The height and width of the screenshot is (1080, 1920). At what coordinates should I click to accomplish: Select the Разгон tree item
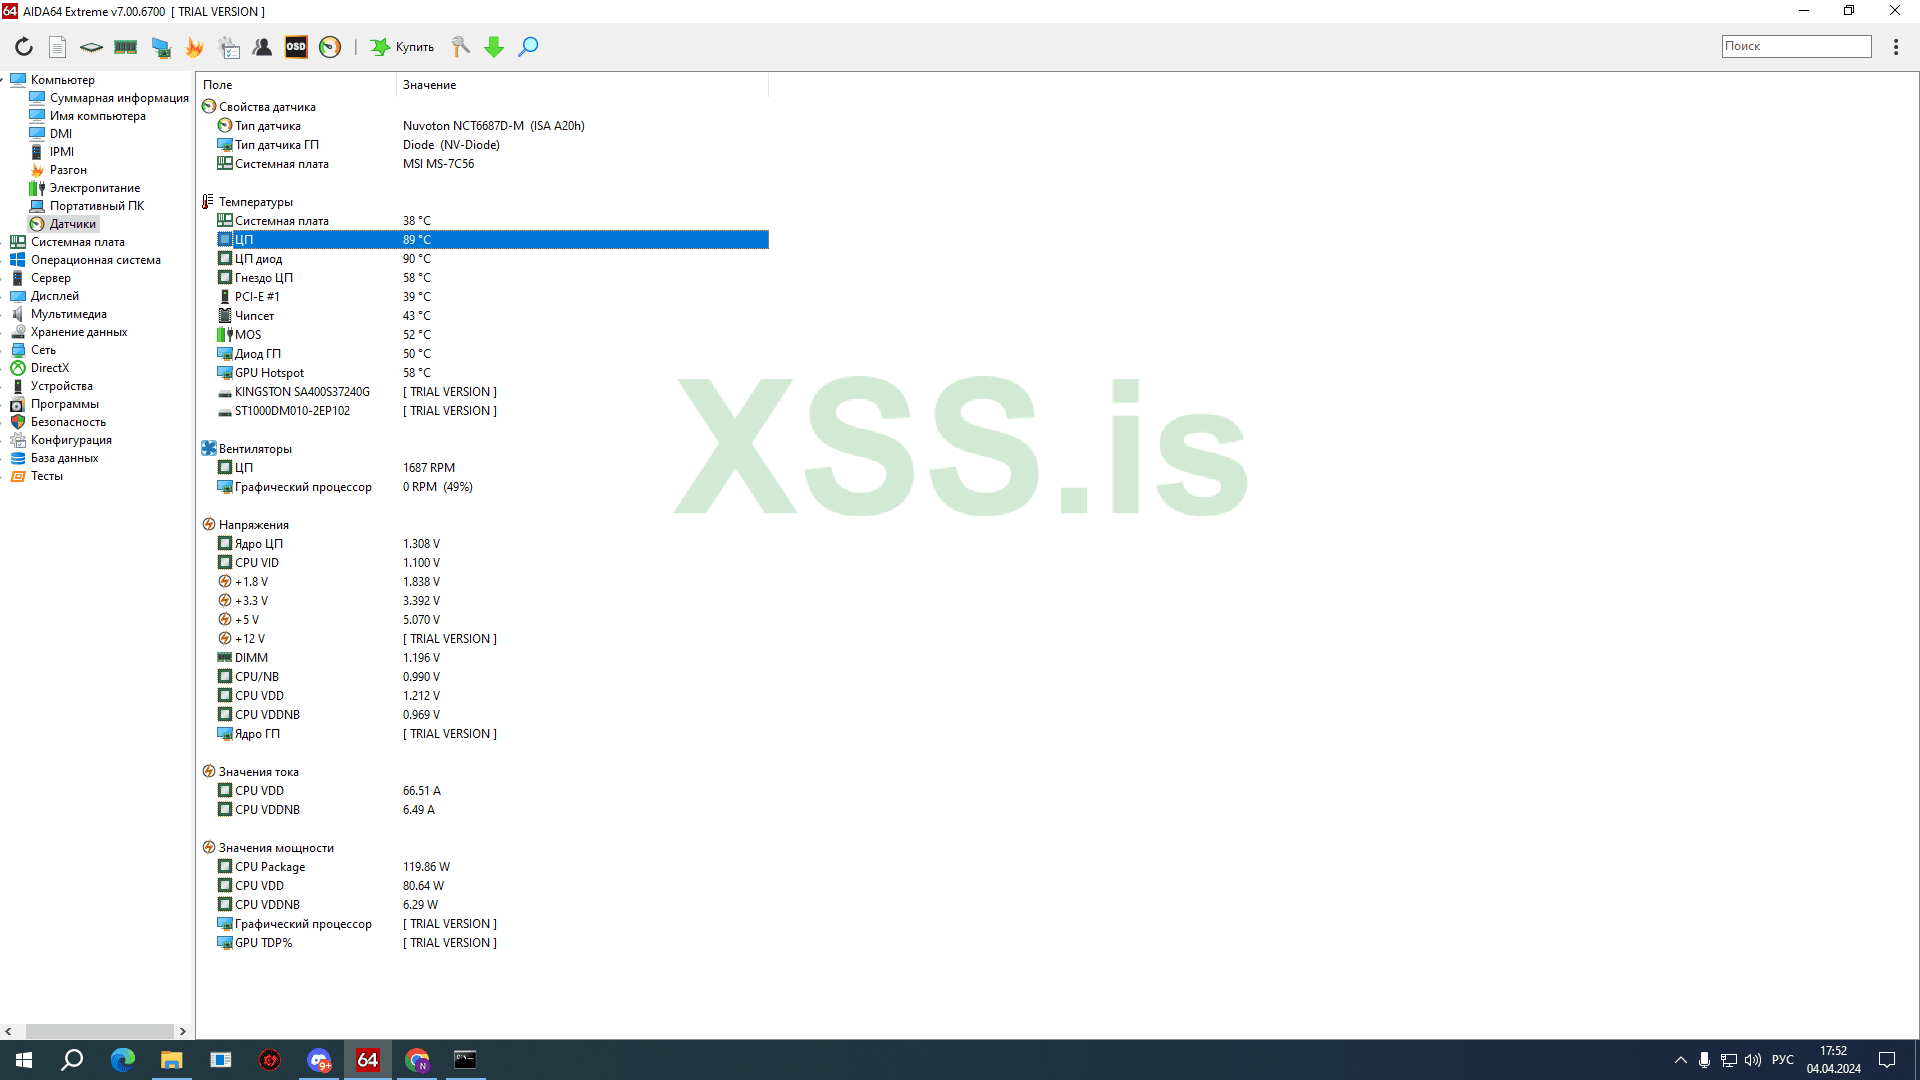68,170
